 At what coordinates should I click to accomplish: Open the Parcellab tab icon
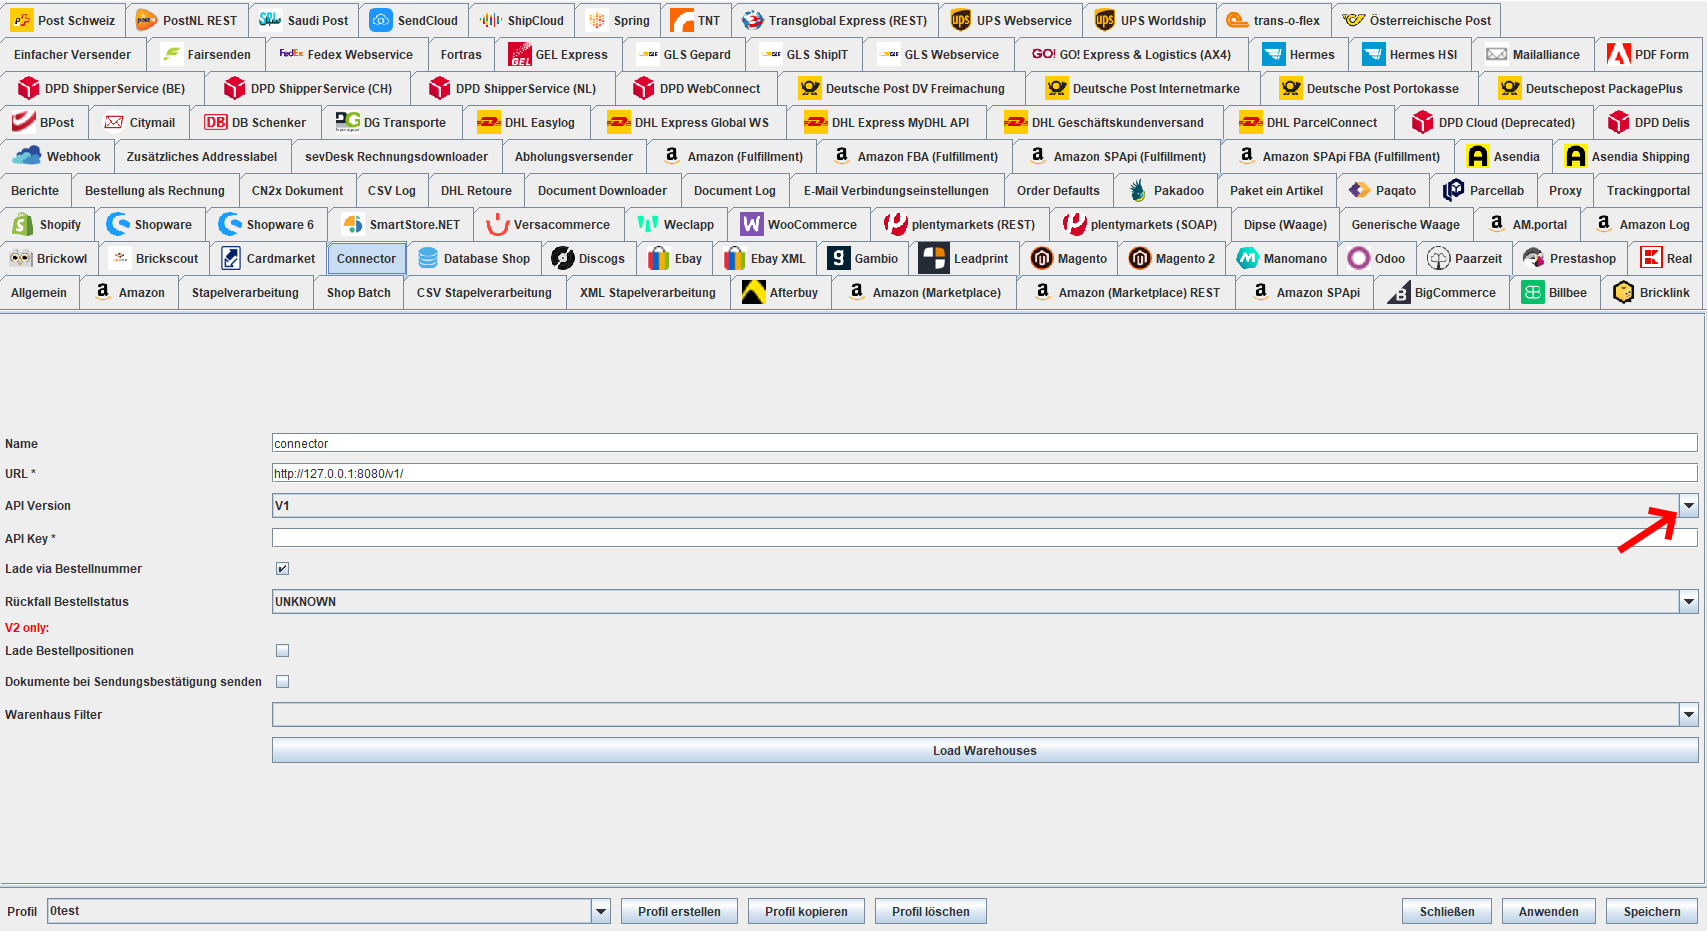pyautogui.click(x=1454, y=190)
